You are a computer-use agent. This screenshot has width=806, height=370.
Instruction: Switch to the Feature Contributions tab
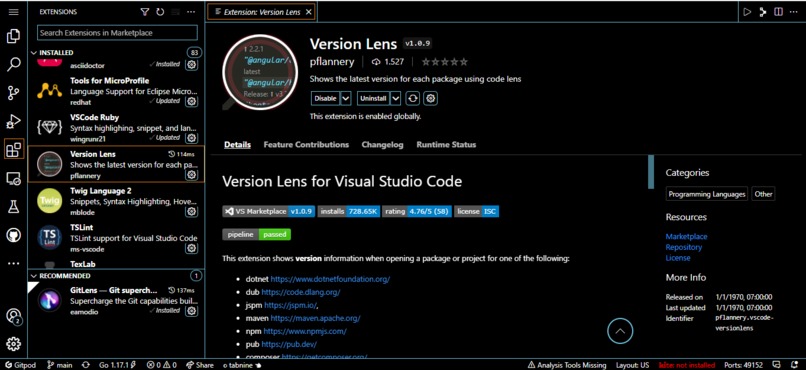coord(306,144)
